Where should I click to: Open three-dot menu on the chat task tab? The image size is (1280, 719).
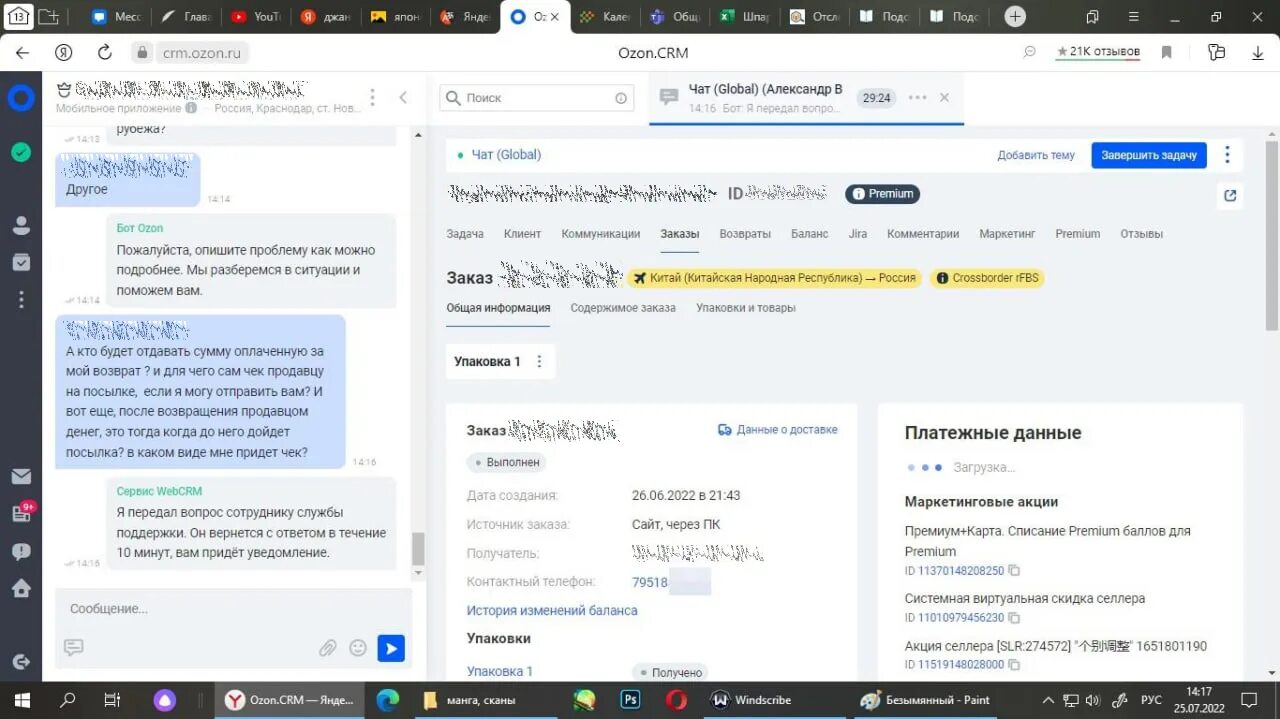click(917, 97)
